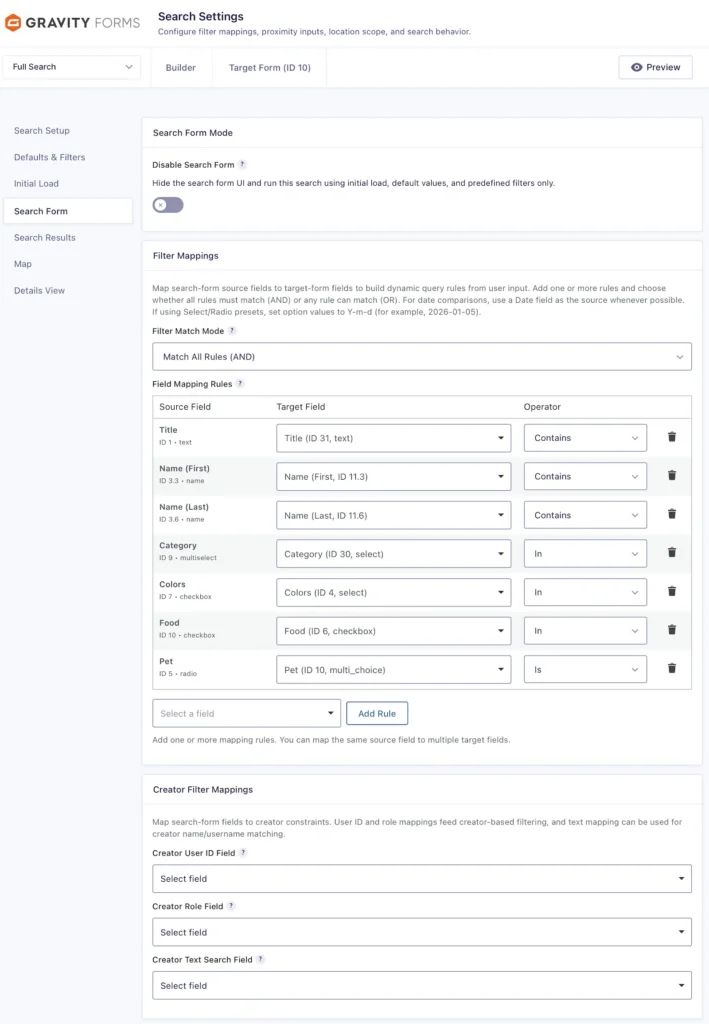Open the Category operator In dropdown
Viewport: 709px width, 1024px height.
[x=586, y=554]
